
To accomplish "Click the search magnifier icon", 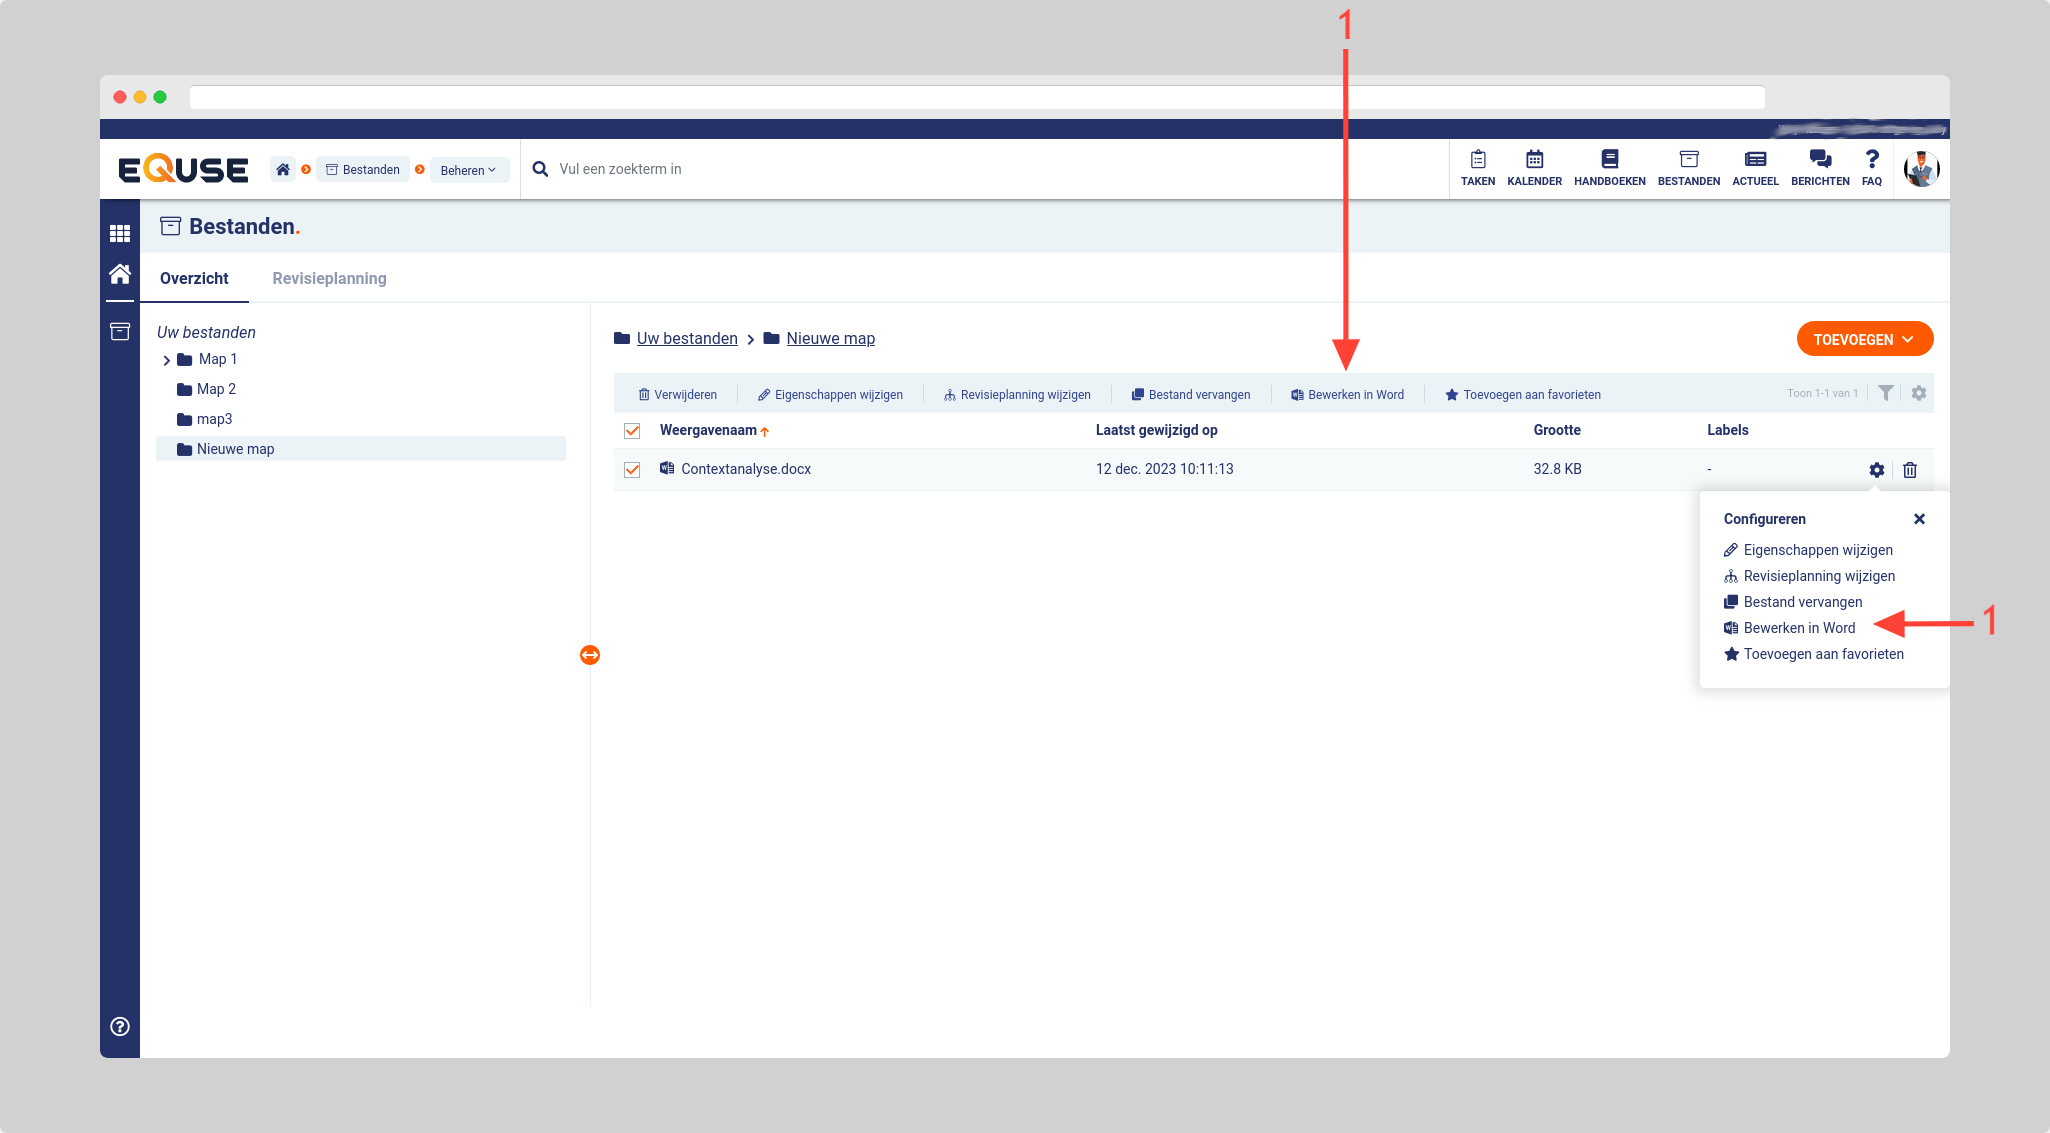I will 540,169.
